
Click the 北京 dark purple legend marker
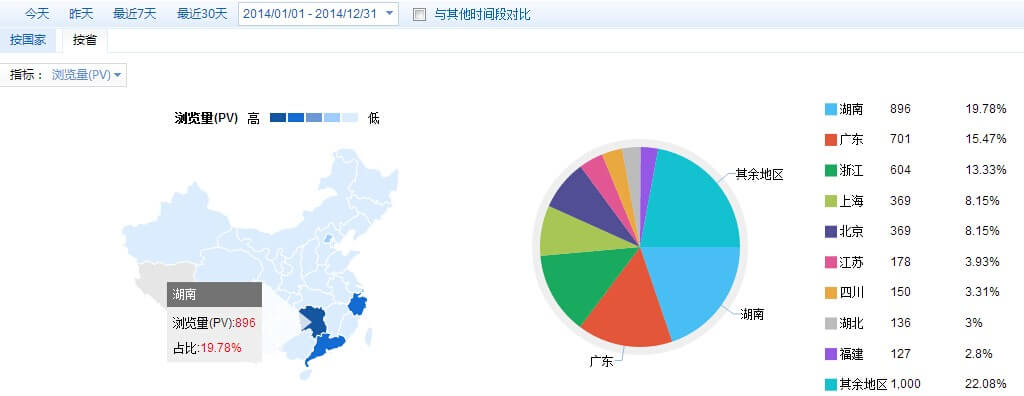(x=831, y=231)
